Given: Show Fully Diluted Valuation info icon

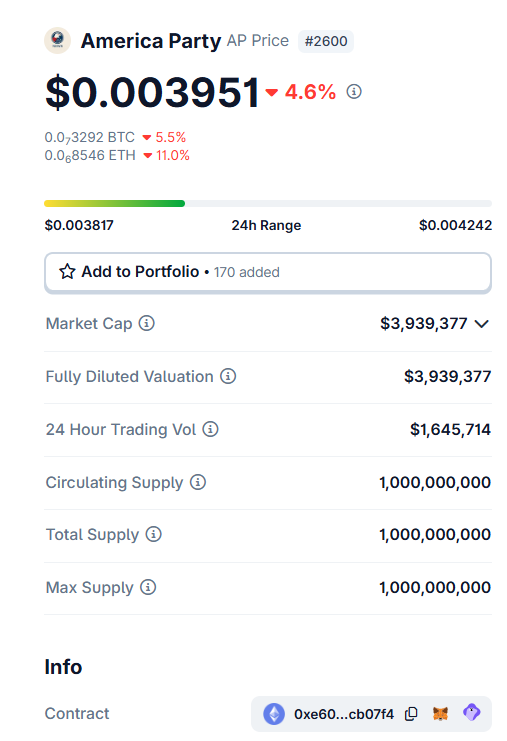Looking at the screenshot, I should click(x=228, y=376).
